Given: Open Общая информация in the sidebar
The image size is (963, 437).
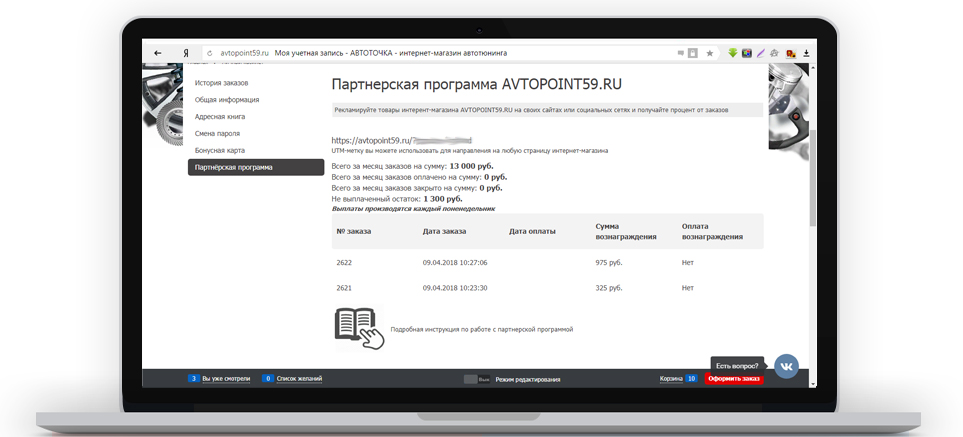Looking at the screenshot, I should (227, 99).
